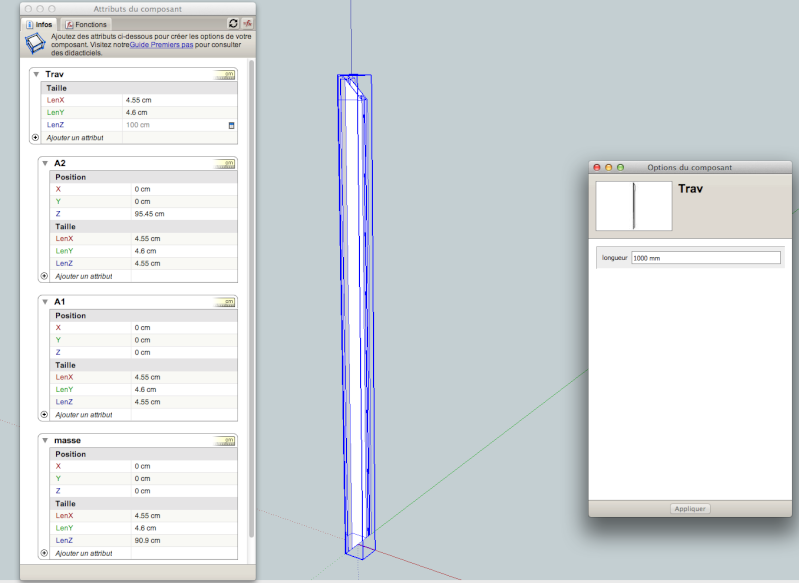Click the Position header in the masse section
Image resolution: width=799 pixels, height=583 pixels.
click(70, 454)
